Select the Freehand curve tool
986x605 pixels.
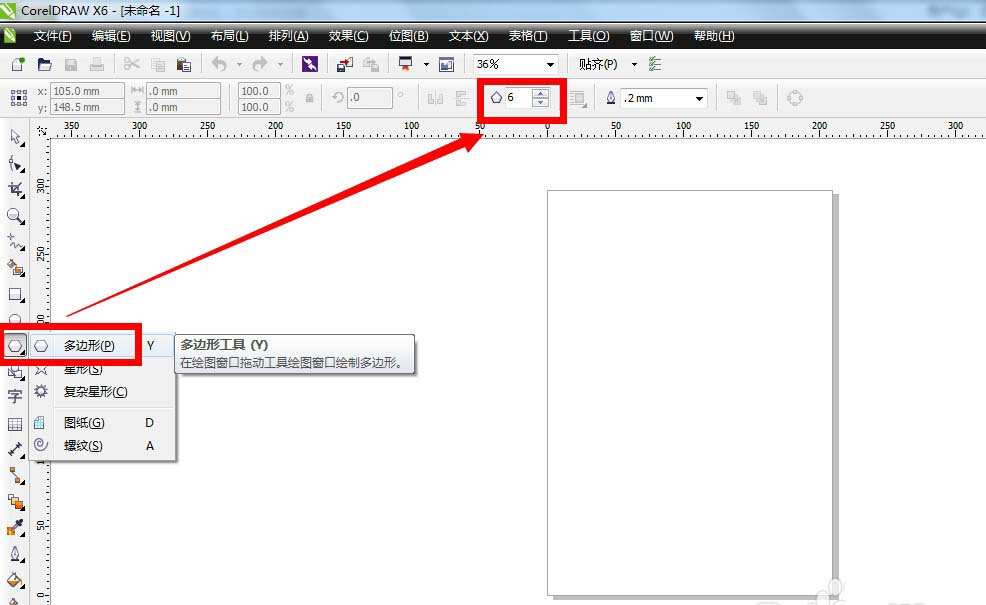16,242
